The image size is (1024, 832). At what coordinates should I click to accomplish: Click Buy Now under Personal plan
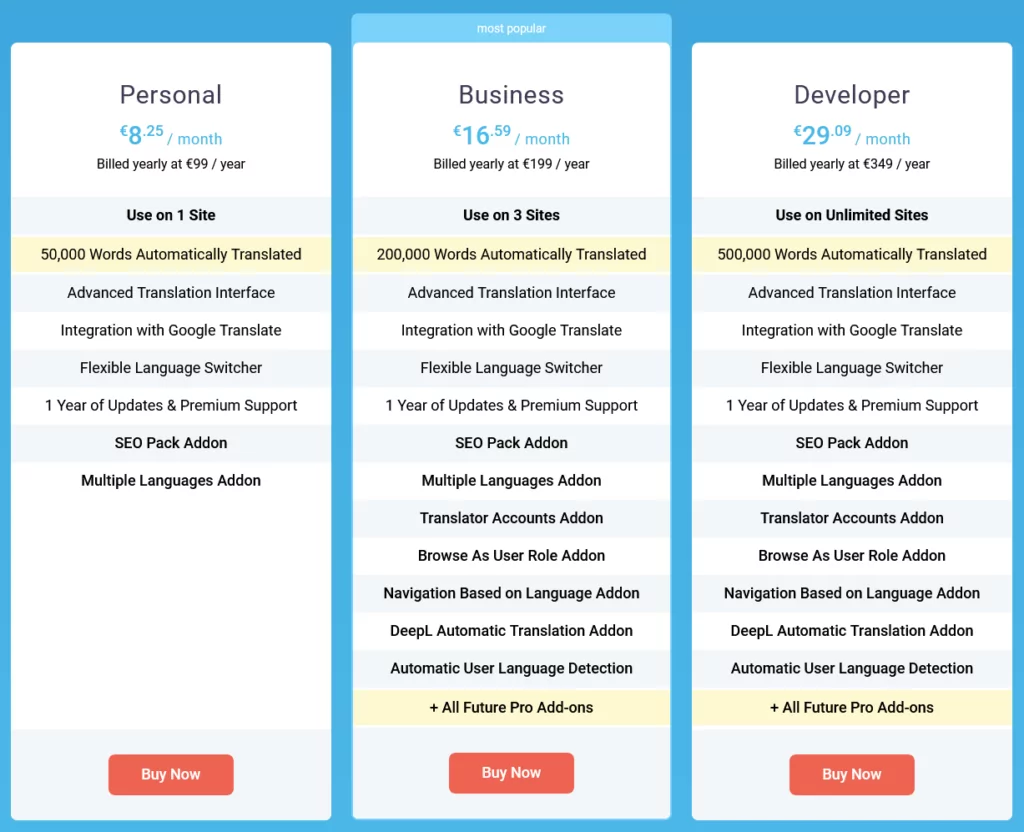171,774
